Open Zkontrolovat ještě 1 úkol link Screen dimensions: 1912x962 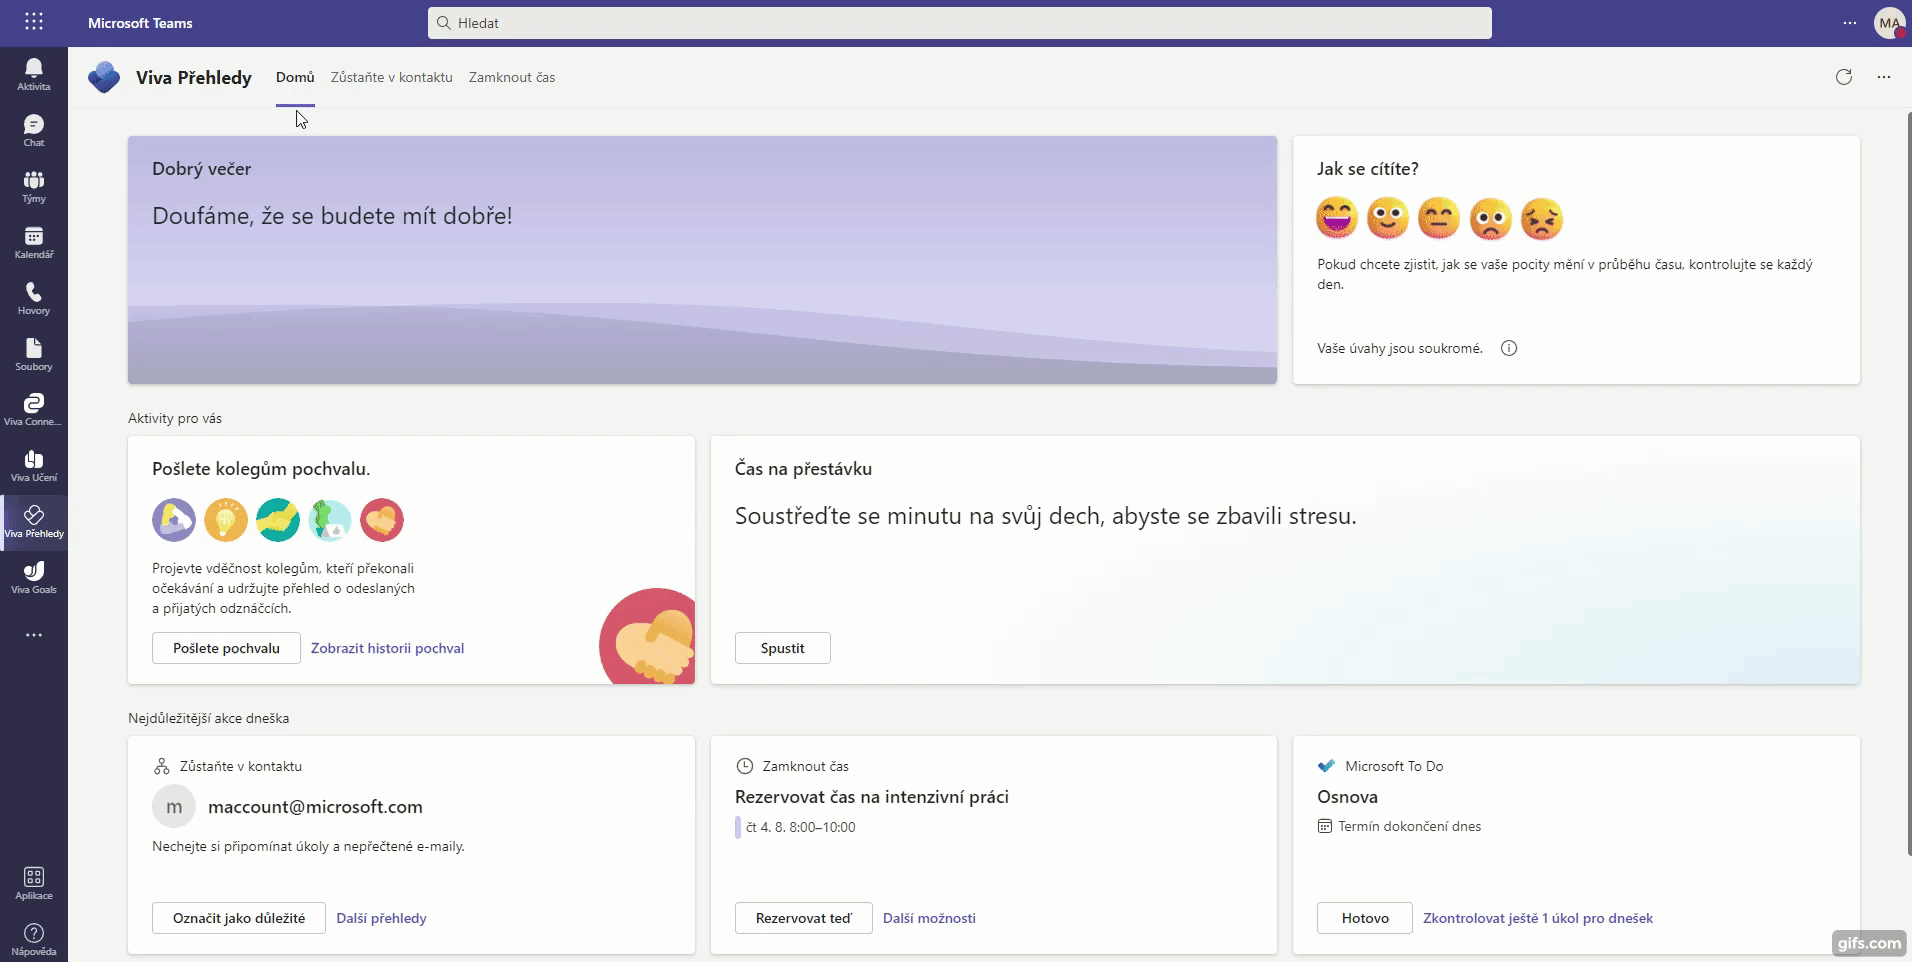tap(1538, 918)
